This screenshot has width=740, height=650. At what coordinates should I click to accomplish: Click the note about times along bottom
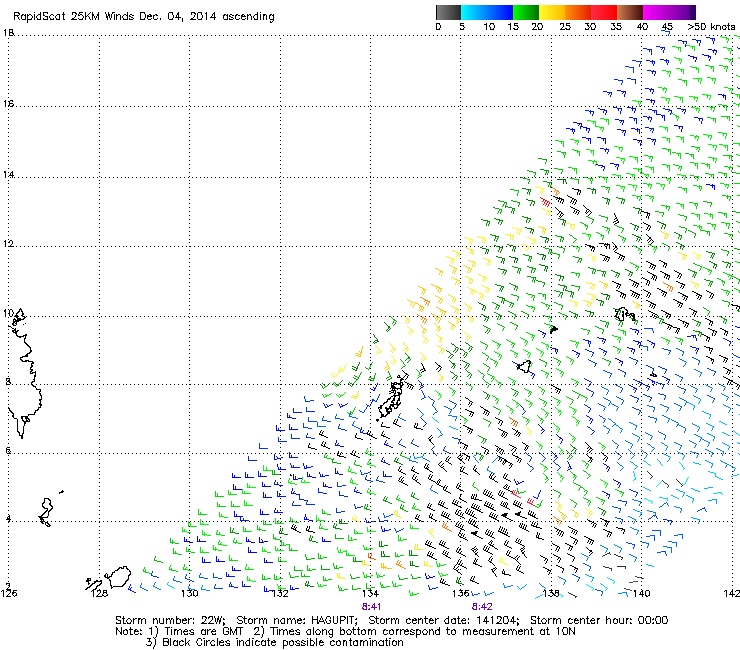point(422,632)
